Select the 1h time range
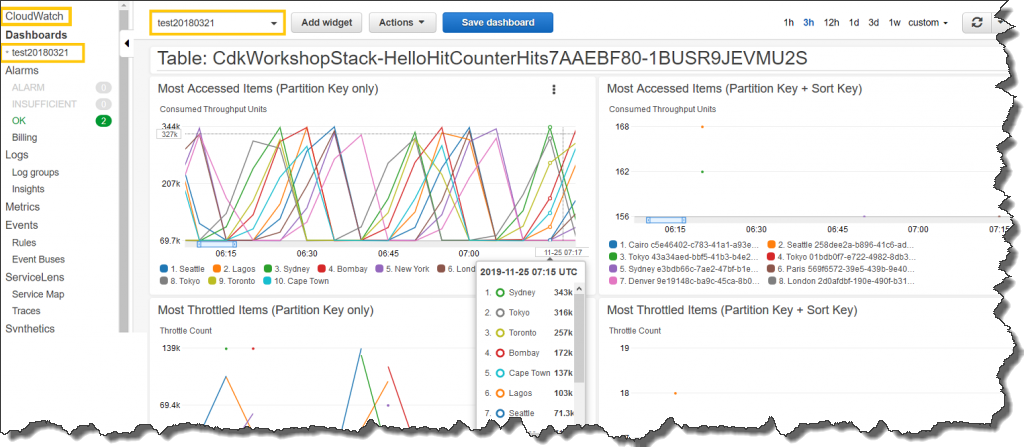This screenshot has width=1024, height=447. pyautogui.click(x=789, y=22)
